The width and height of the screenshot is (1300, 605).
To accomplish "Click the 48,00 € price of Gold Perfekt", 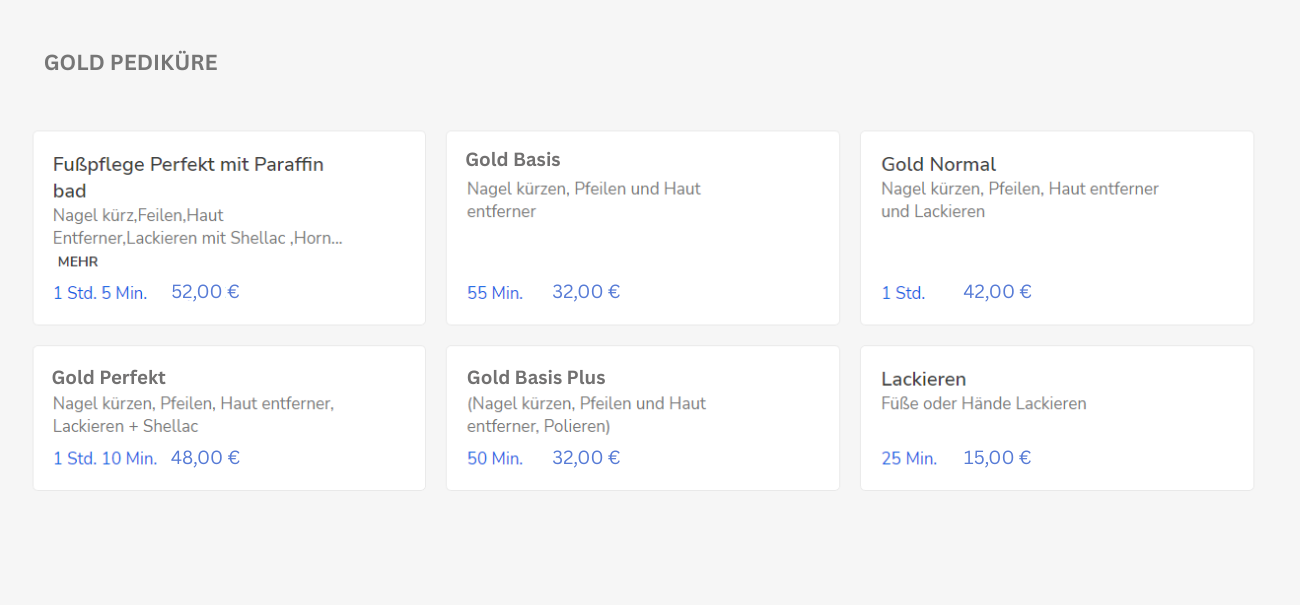I will click(205, 458).
